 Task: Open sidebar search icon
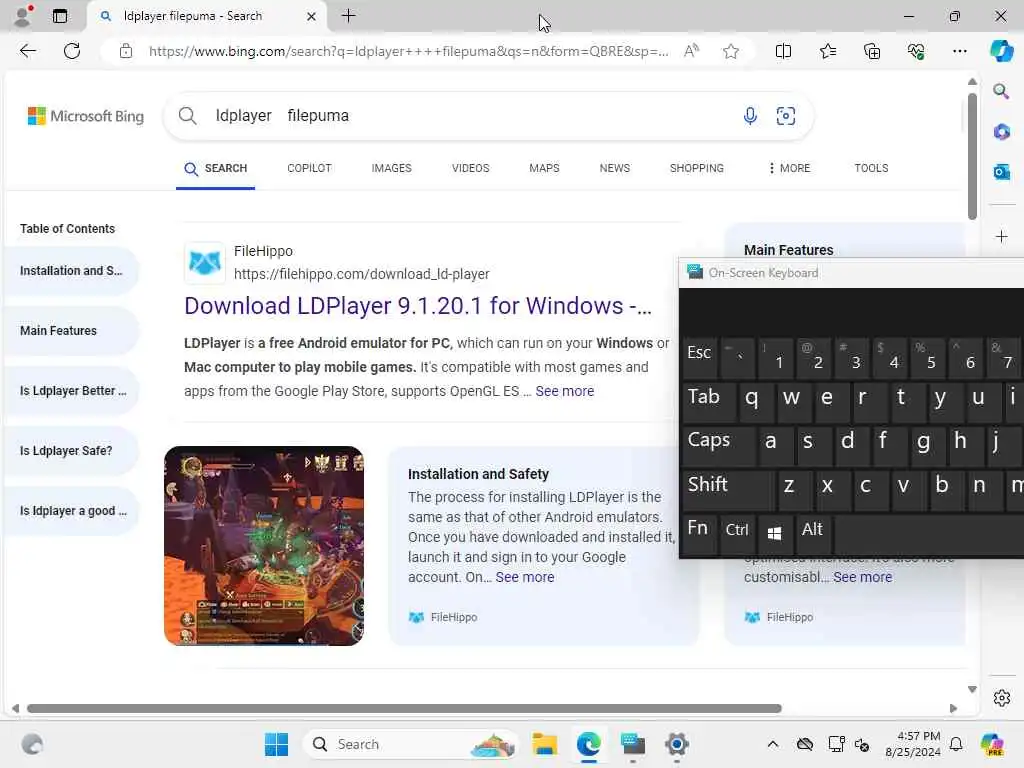coord(1001,91)
